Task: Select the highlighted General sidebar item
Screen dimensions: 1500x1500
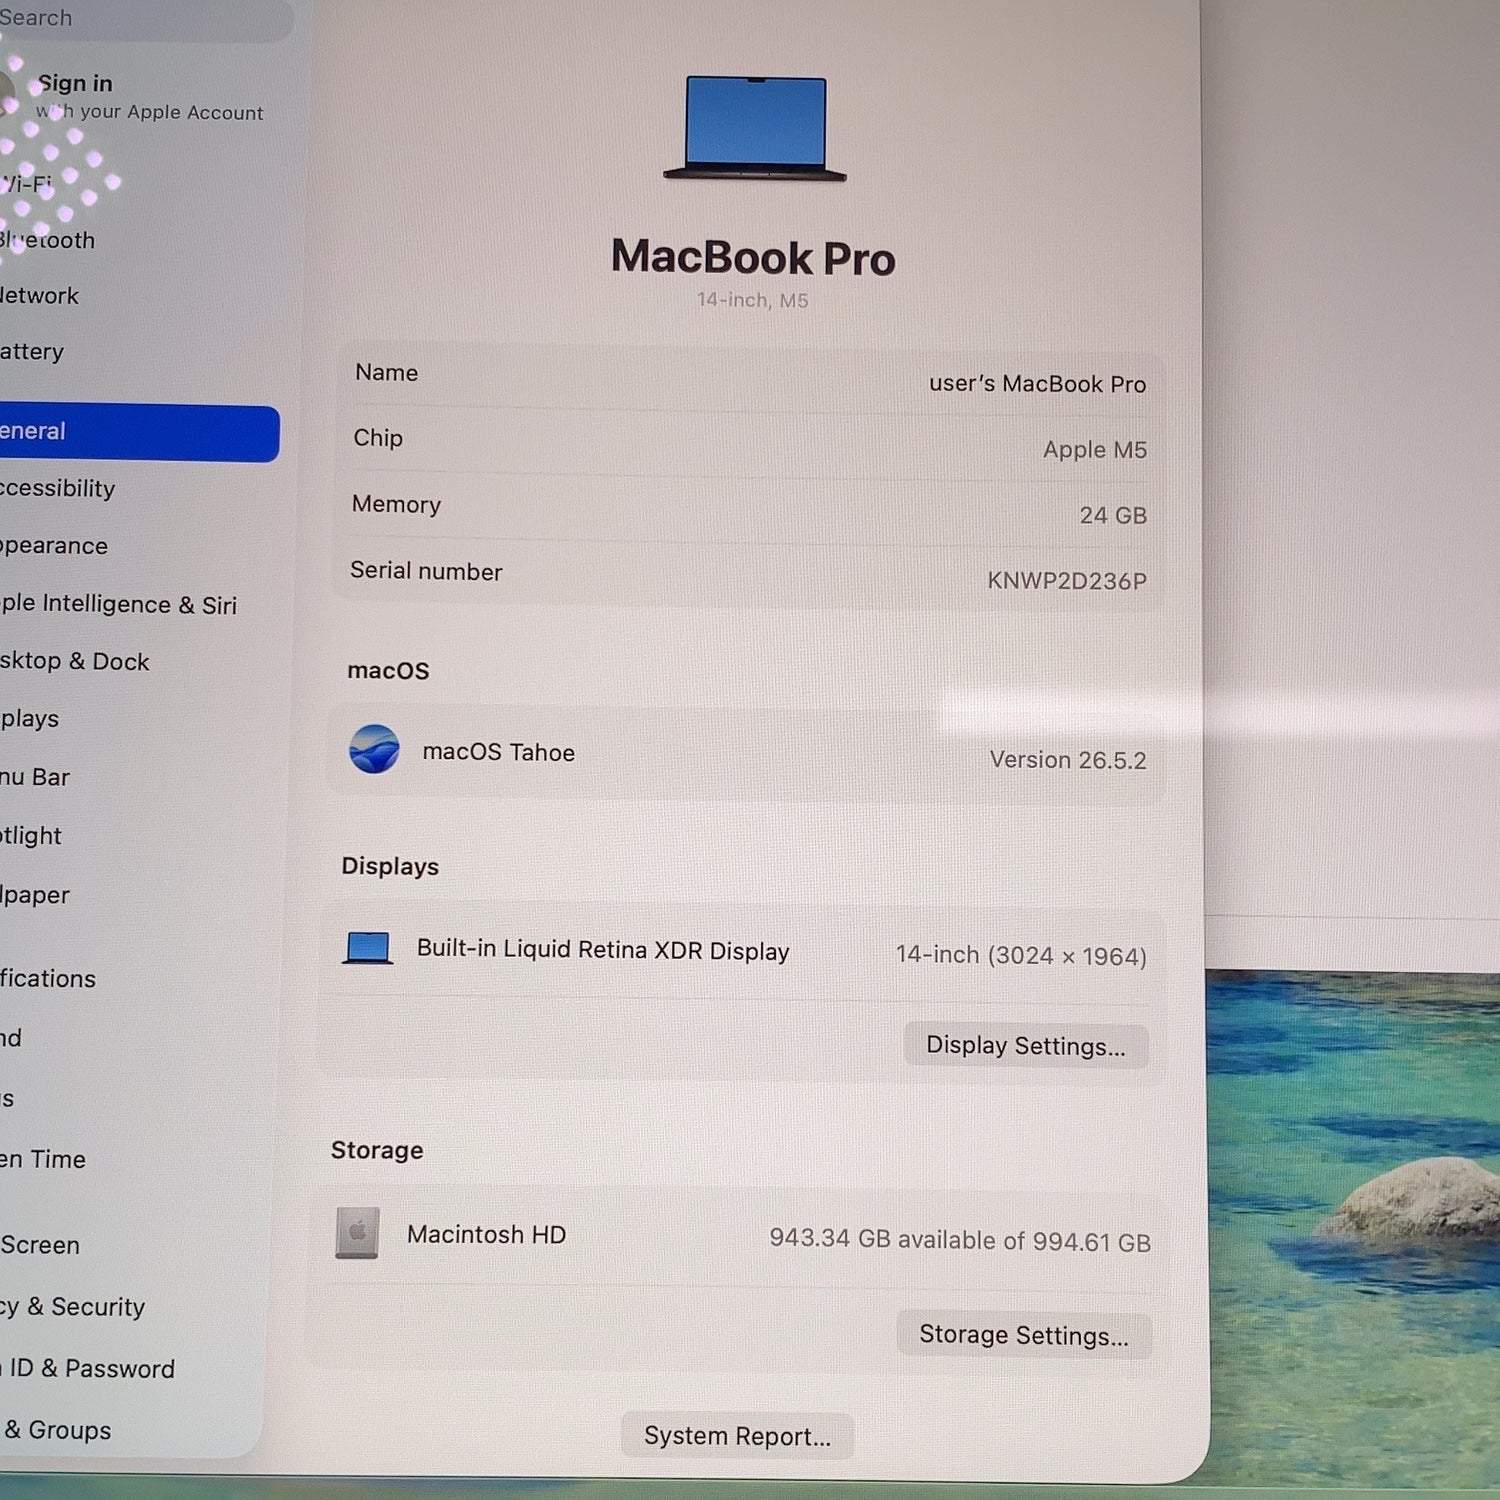Action: (138, 432)
